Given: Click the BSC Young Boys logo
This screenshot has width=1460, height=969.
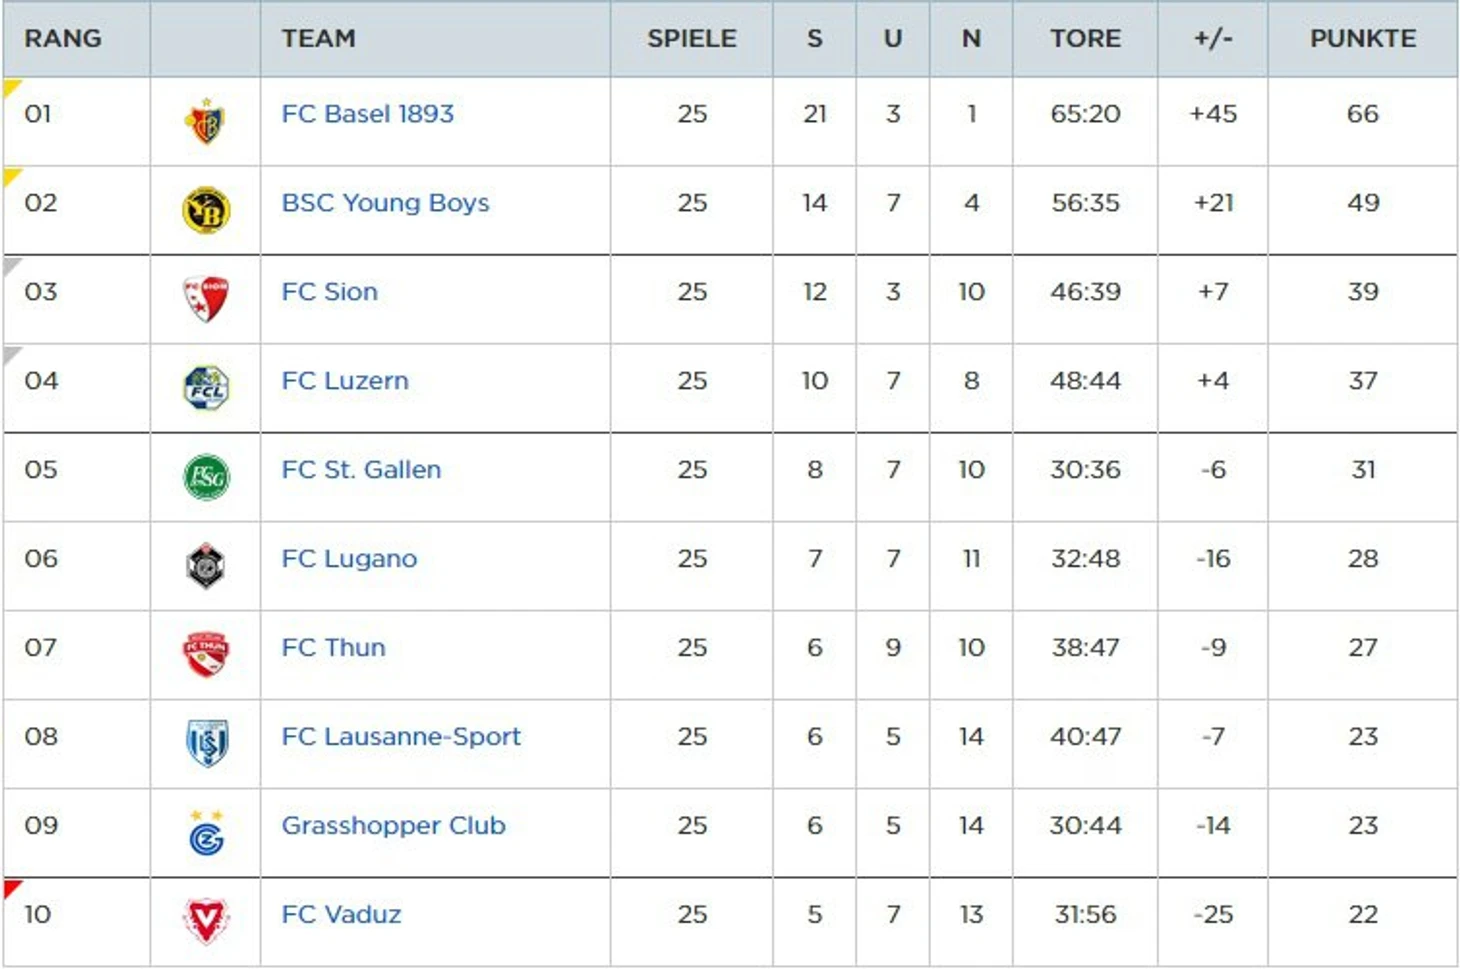Looking at the screenshot, I should 206,211.
